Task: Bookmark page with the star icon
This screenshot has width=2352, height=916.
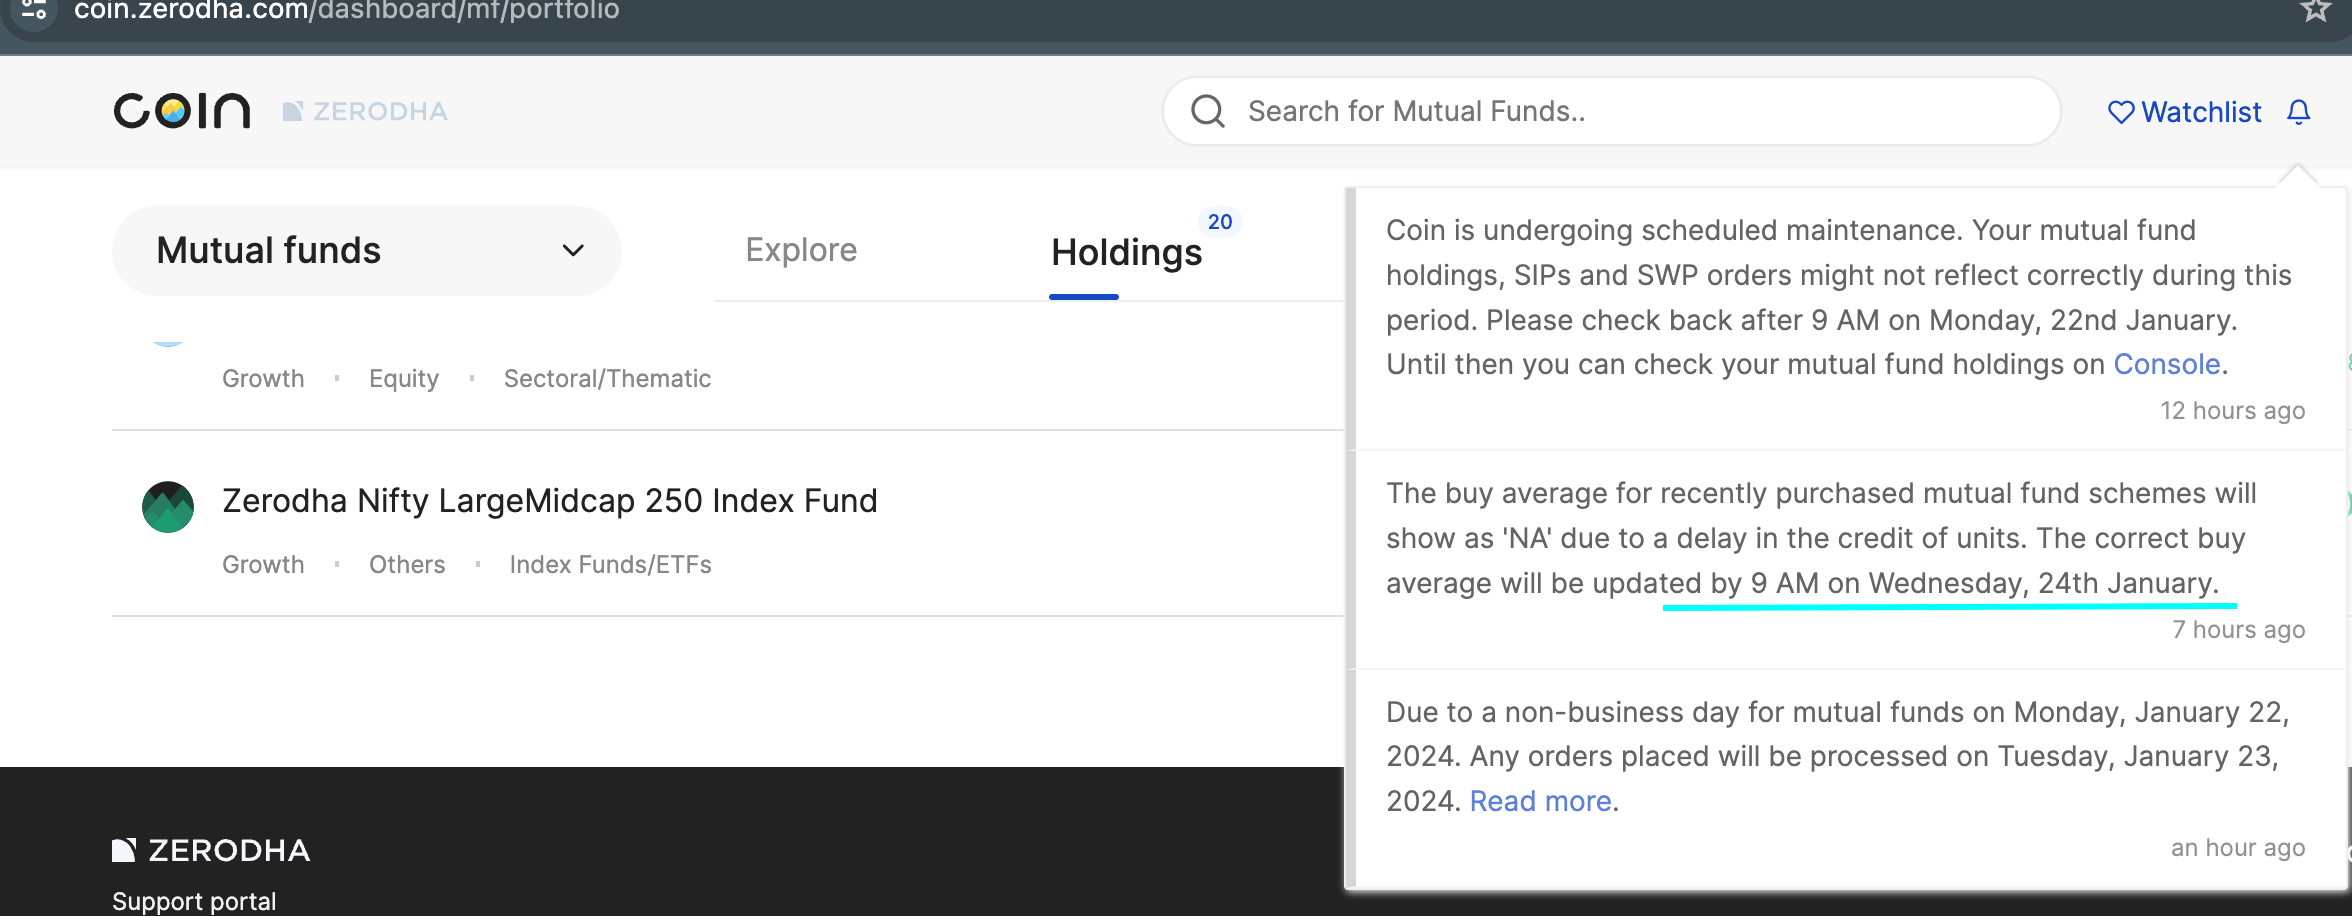Action: [2315, 10]
